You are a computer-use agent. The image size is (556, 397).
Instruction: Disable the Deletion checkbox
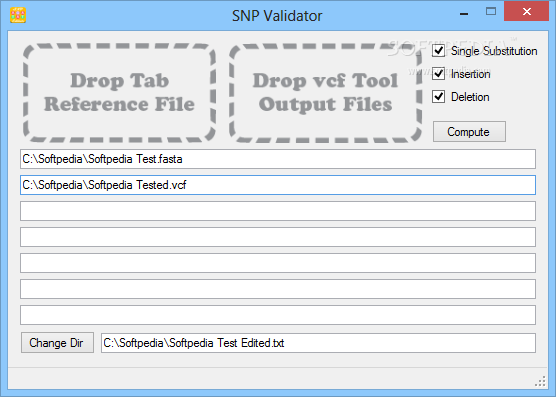[439, 97]
